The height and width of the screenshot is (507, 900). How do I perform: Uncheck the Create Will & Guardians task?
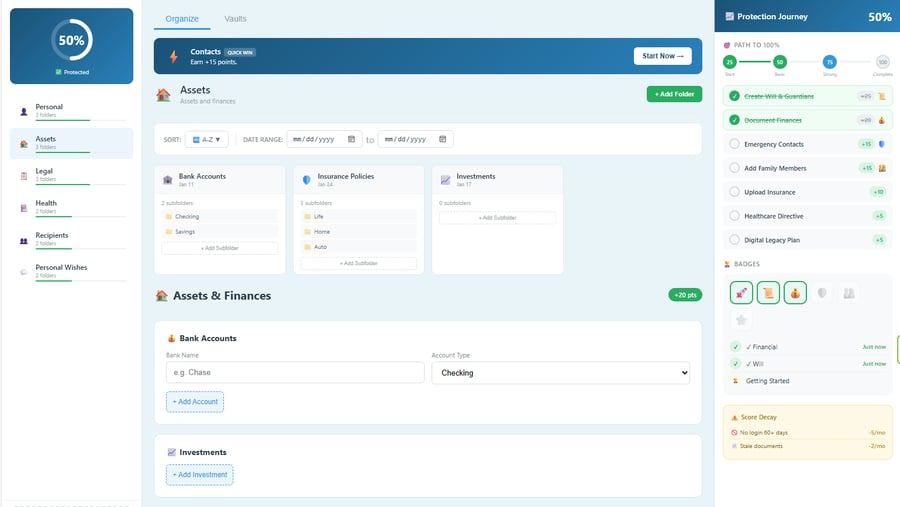tap(735, 96)
